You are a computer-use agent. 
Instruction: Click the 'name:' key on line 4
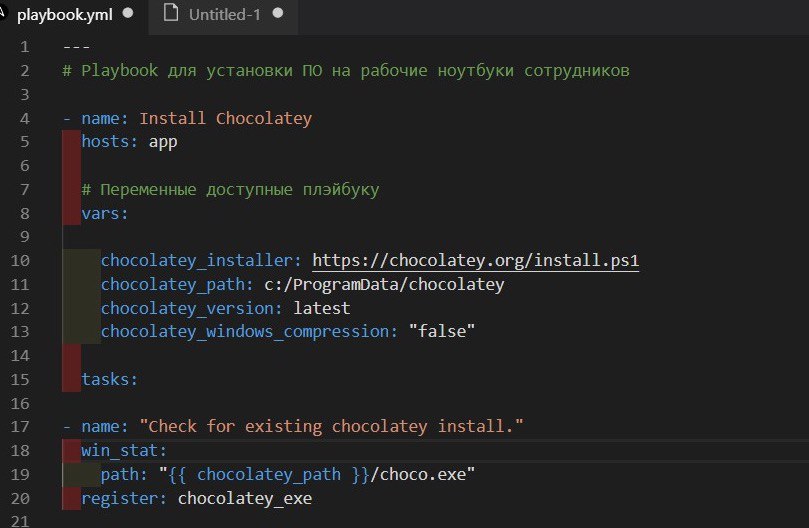pos(105,118)
